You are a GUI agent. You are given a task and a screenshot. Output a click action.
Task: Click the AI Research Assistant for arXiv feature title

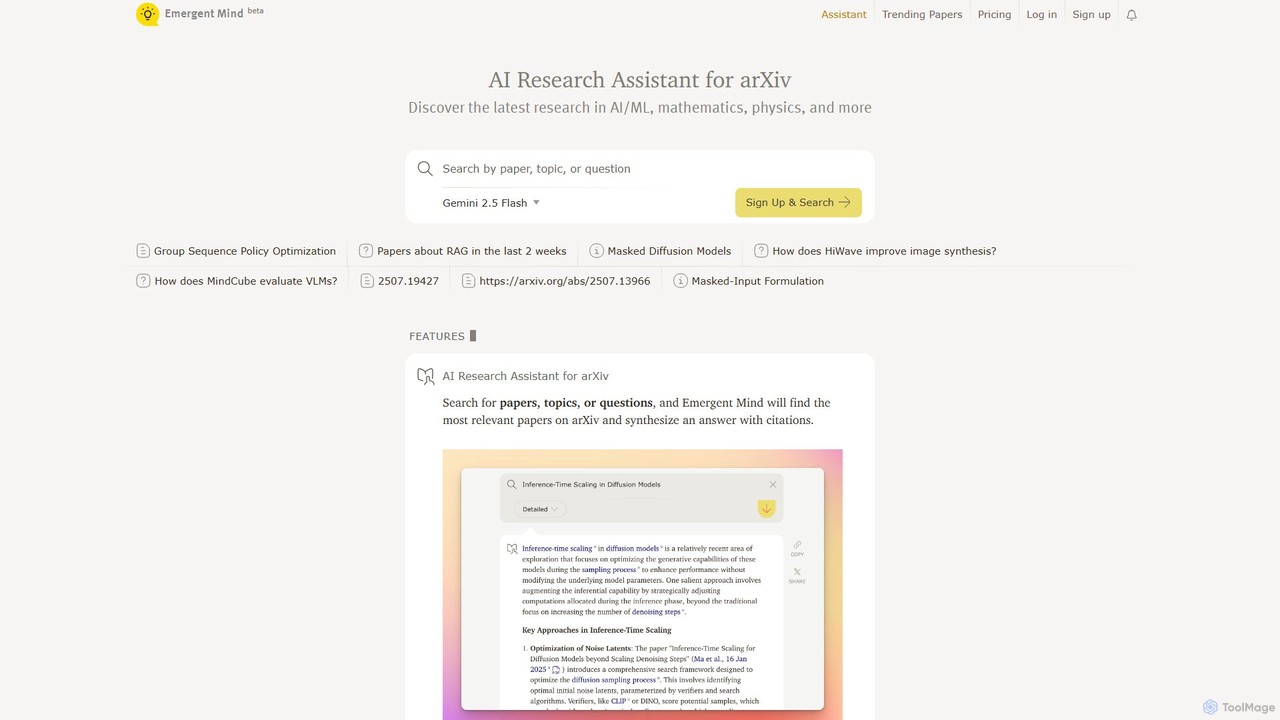(x=526, y=376)
